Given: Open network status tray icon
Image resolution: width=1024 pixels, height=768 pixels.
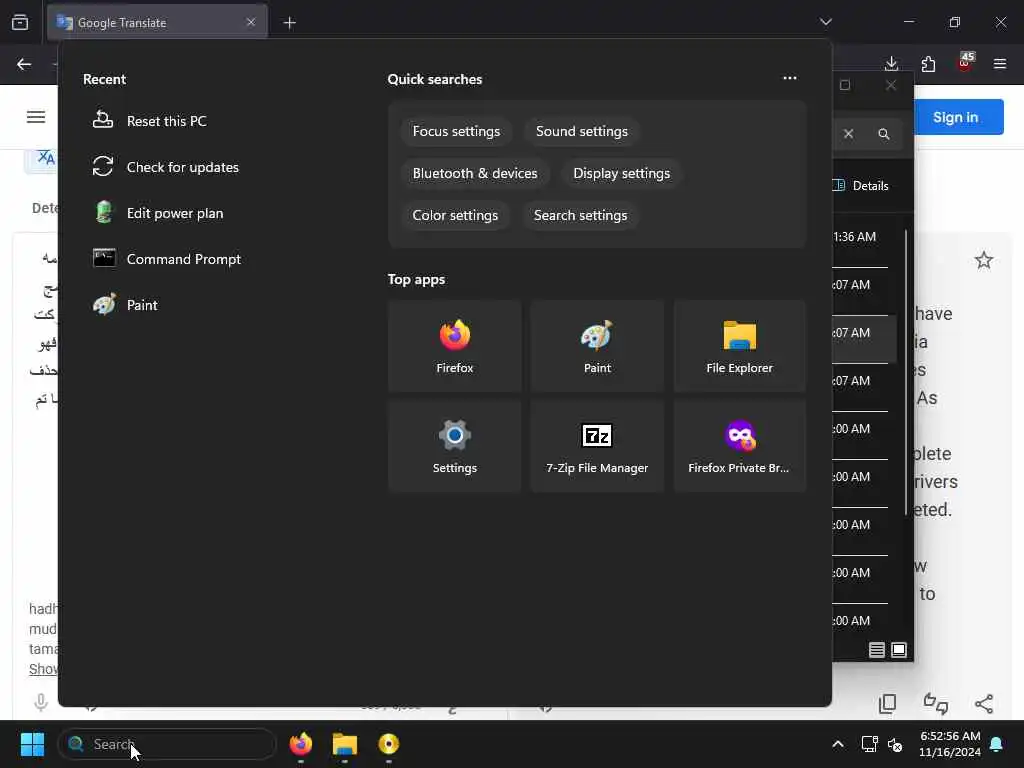Looking at the screenshot, I should 869,744.
